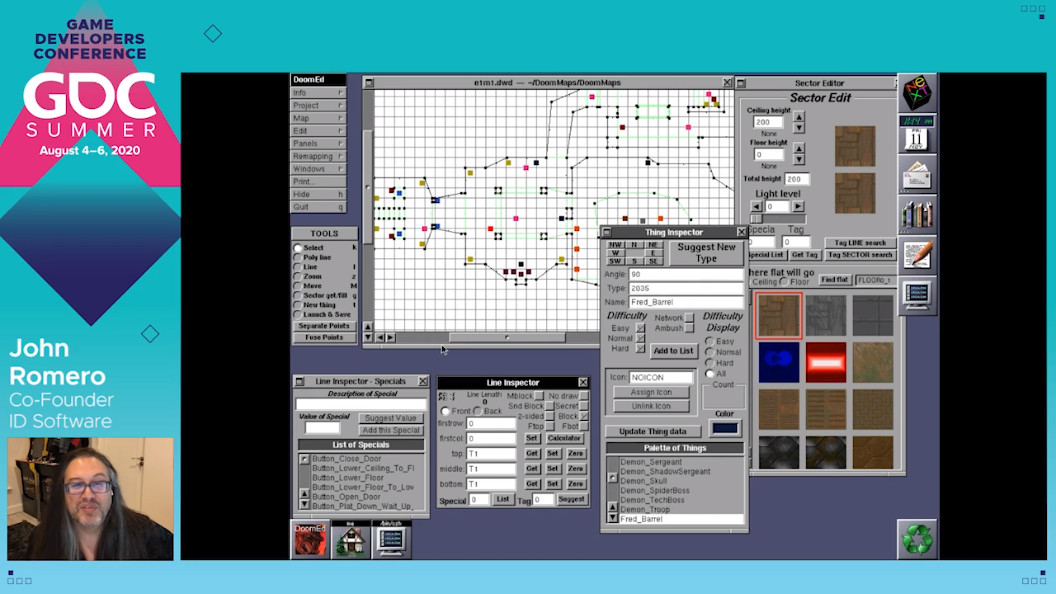
Task: Select the red glowing flat texture thumbnail
Action: coord(826,362)
